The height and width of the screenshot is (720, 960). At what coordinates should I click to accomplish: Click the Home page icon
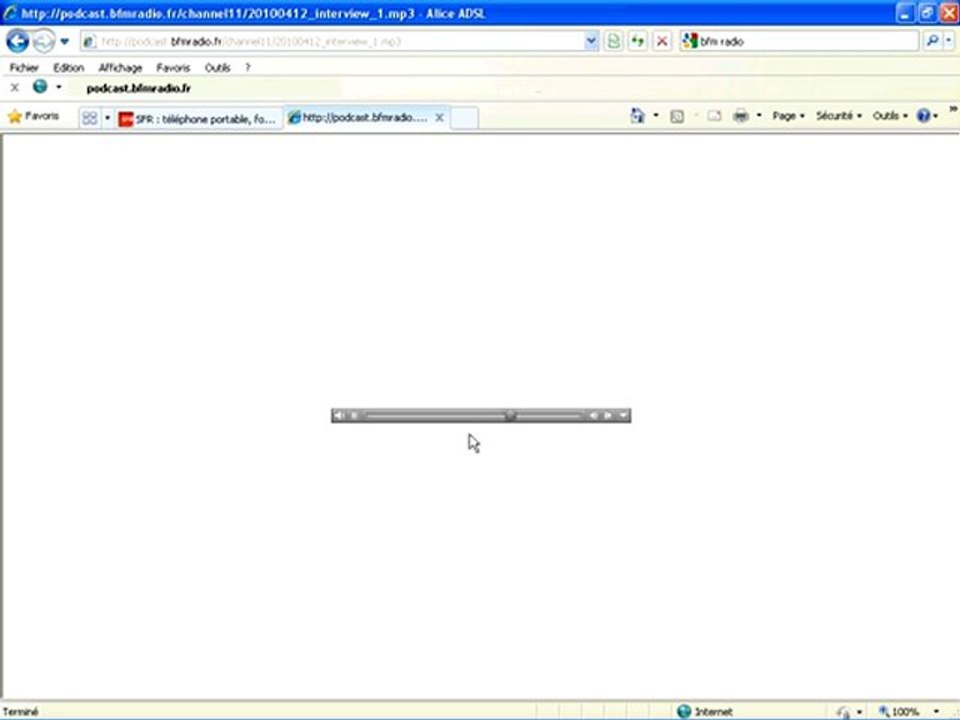tap(637, 116)
